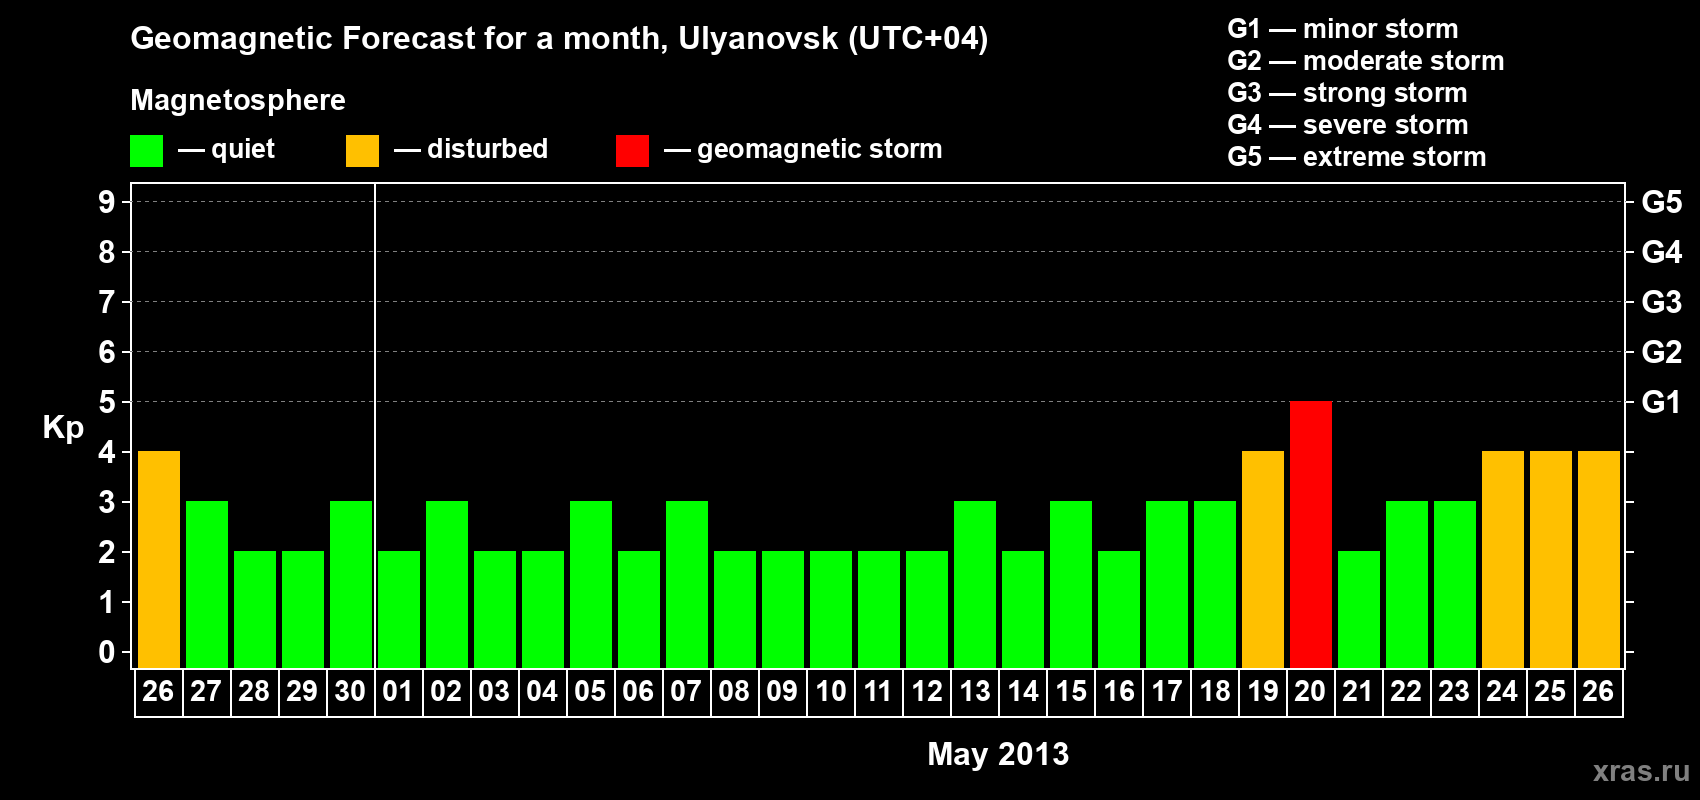Image resolution: width=1700 pixels, height=800 pixels.
Task: Click the date label 16
Action: click(1118, 691)
